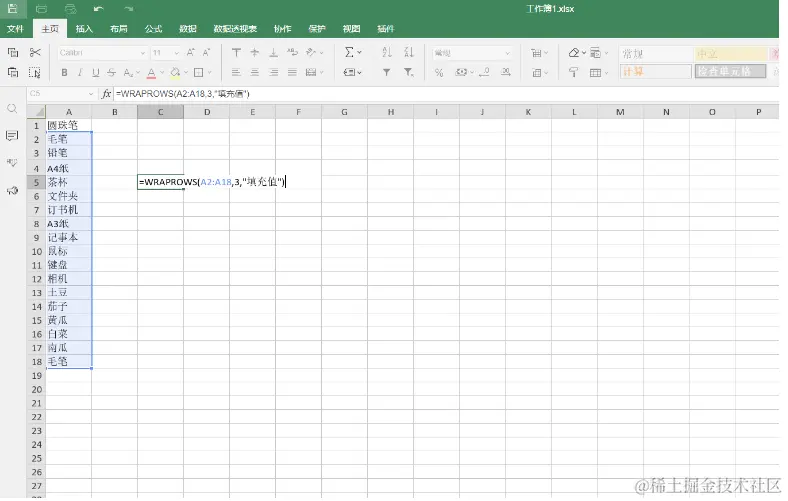Sort ascending A to Z

click(x=386, y=52)
